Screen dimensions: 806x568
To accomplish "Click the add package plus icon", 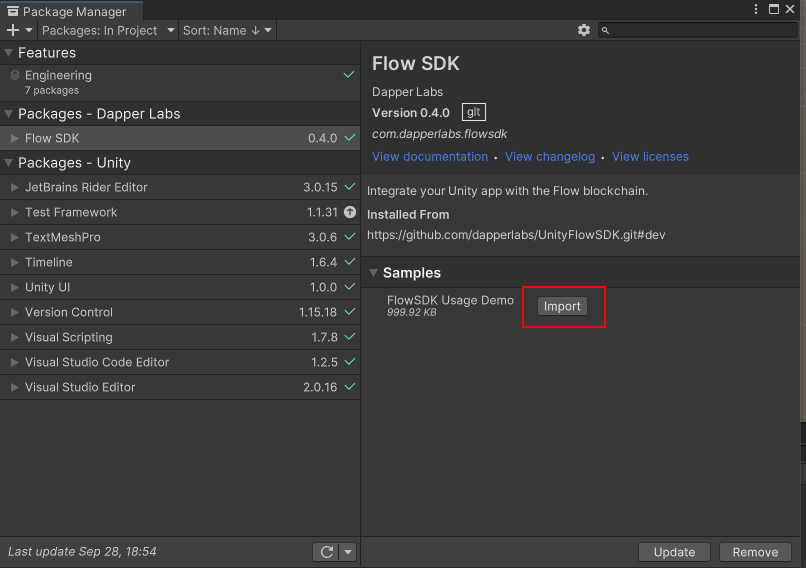I will pyautogui.click(x=13, y=30).
